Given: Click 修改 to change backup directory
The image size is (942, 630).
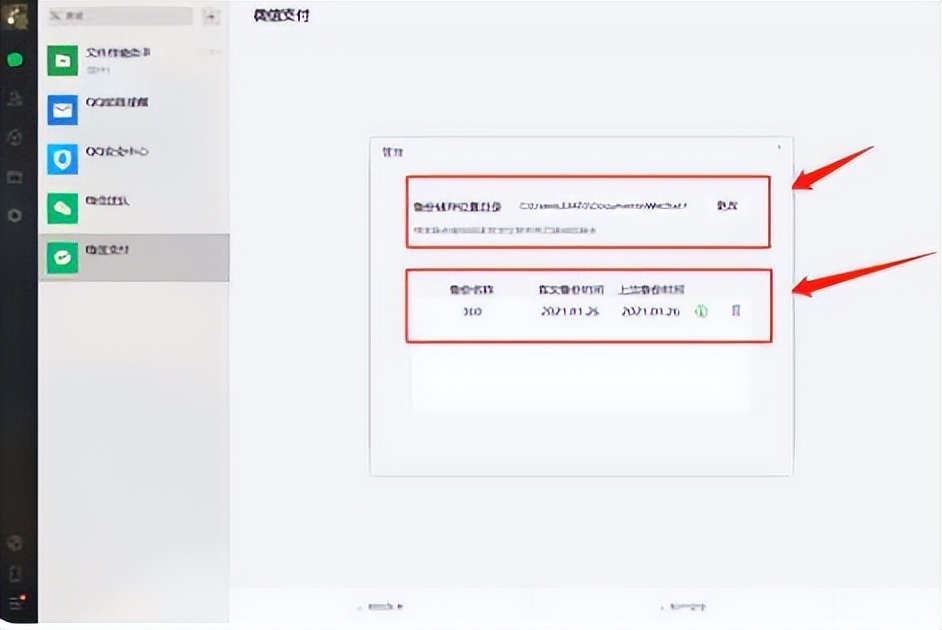Looking at the screenshot, I should pyautogui.click(x=728, y=203).
